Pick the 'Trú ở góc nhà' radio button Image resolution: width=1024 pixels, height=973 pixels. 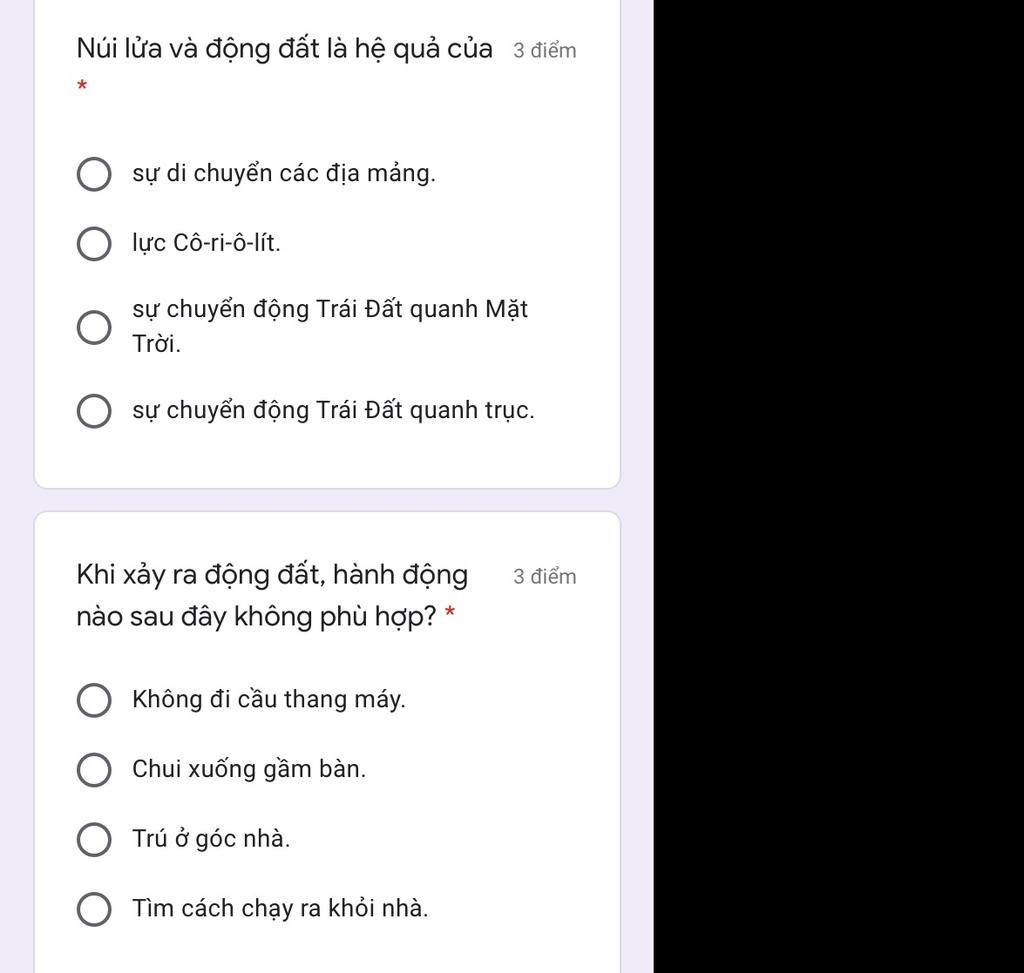pos(94,840)
